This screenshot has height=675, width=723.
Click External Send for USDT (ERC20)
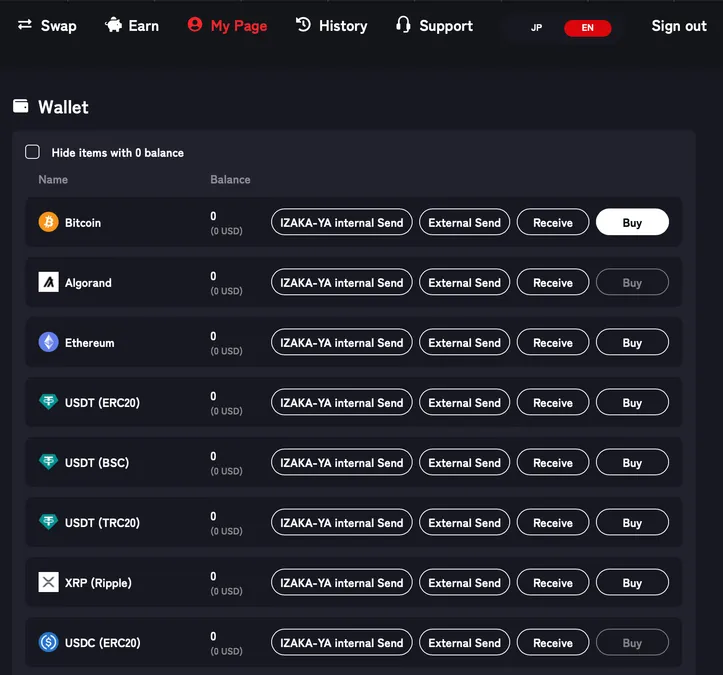[464, 403]
